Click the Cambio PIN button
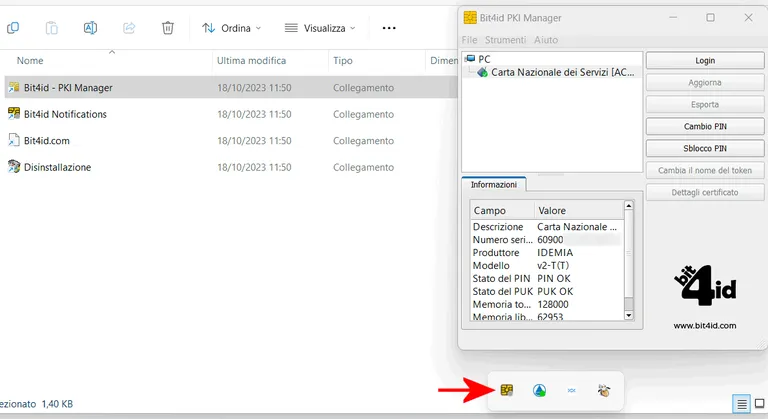This screenshot has height=419, width=768. [x=705, y=126]
